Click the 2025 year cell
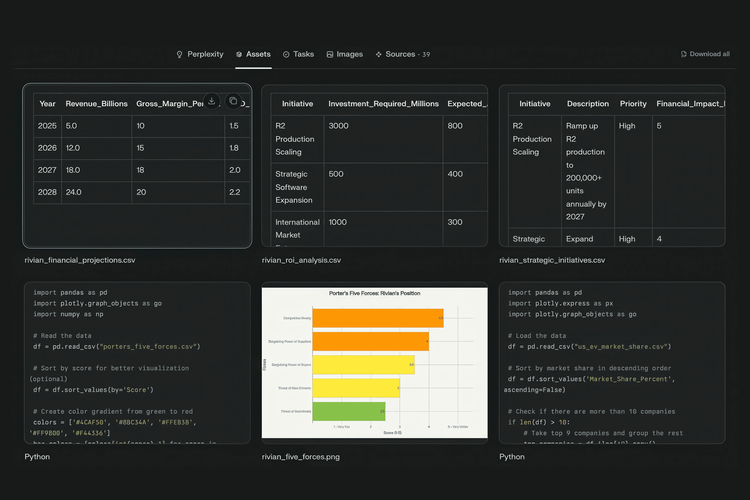The width and height of the screenshot is (750, 500). point(47,126)
